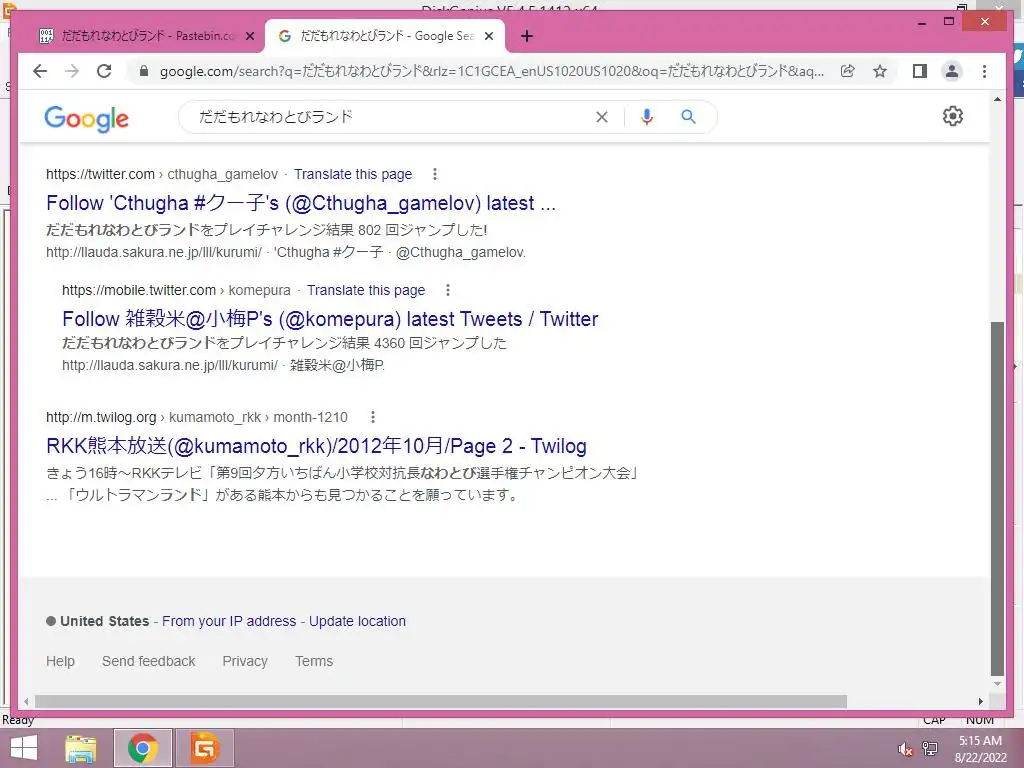Reload the Google search page

coord(104,71)
